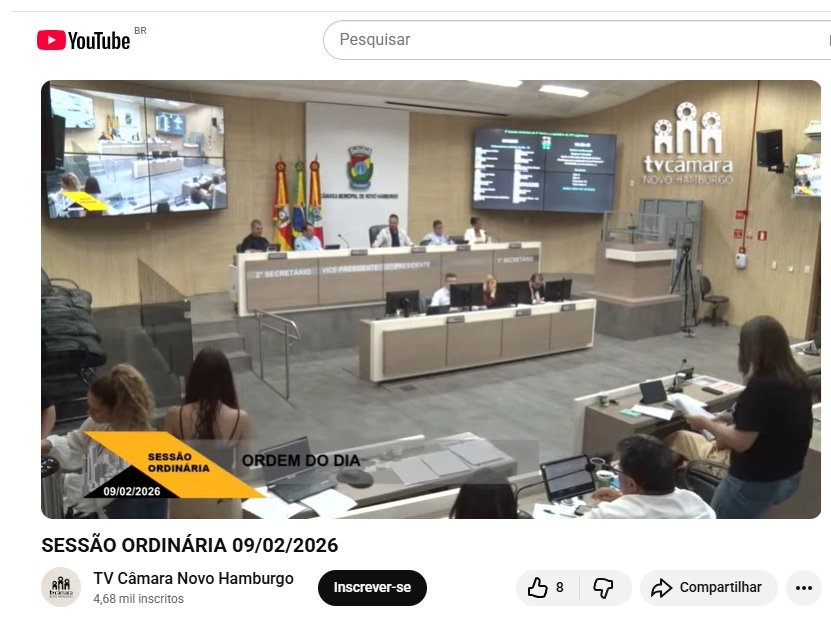This screenshot has height=621, width=831.
Task: Open the YouTube home logo
Action: tap(83, 40)
